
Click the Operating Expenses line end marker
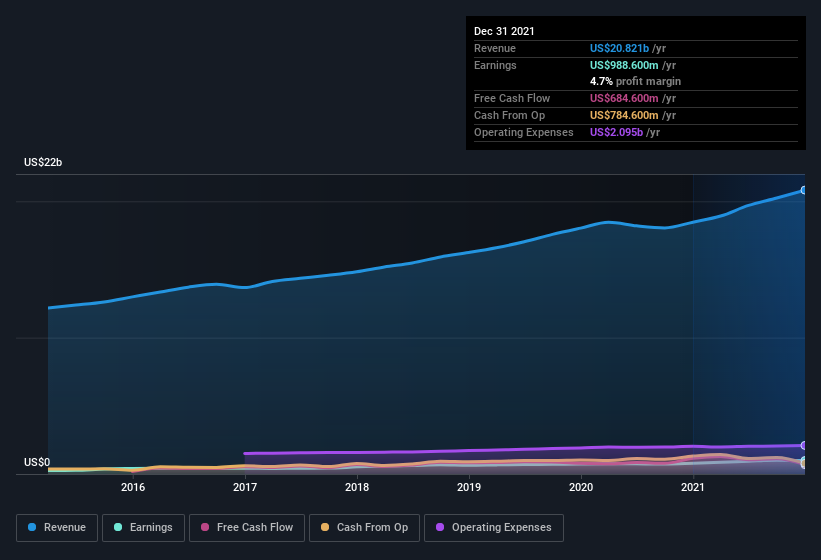(x=804, y=445)
